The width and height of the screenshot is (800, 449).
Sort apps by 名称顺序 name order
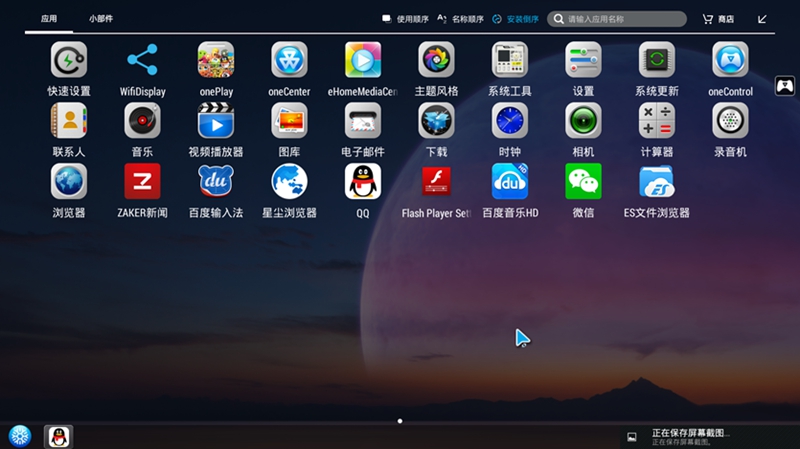pos(460,19)
